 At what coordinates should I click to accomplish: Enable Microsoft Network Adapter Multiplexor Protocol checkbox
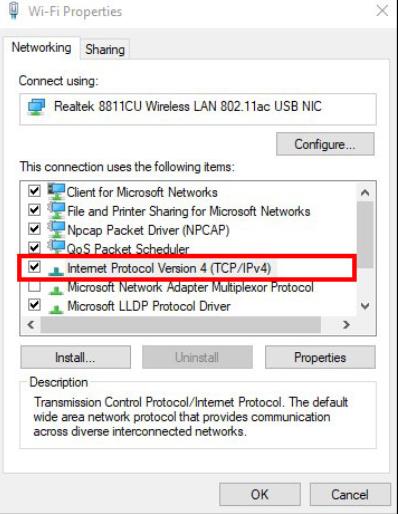[34, 286]
